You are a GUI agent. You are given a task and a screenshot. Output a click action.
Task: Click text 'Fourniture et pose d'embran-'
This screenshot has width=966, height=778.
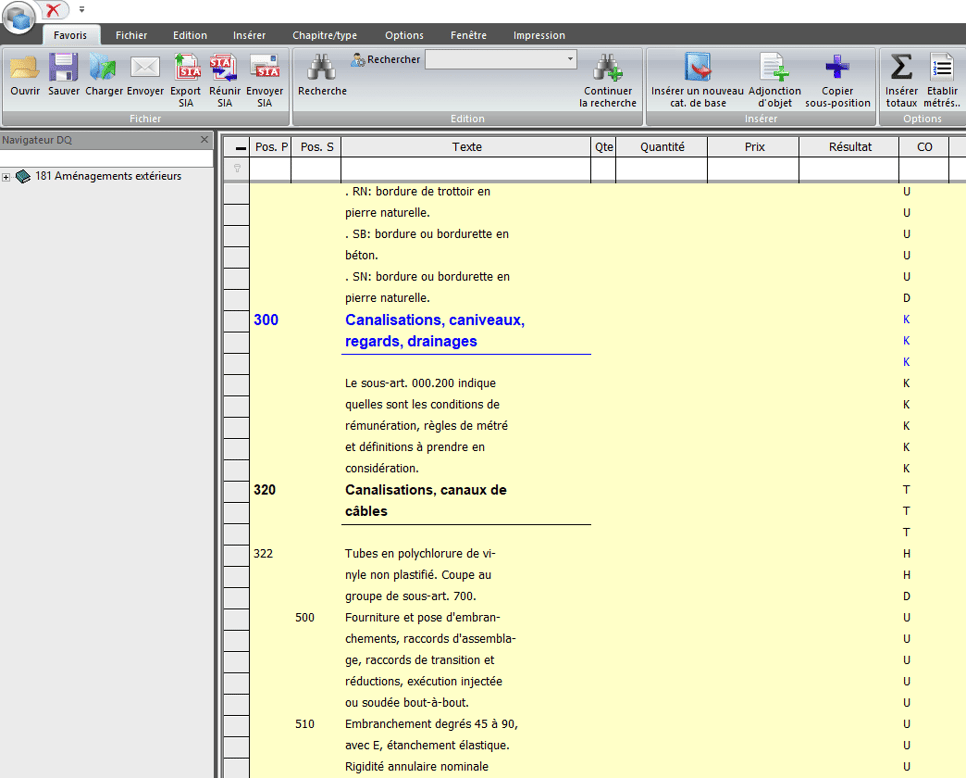pyautogui.click(x=423, y=617)
